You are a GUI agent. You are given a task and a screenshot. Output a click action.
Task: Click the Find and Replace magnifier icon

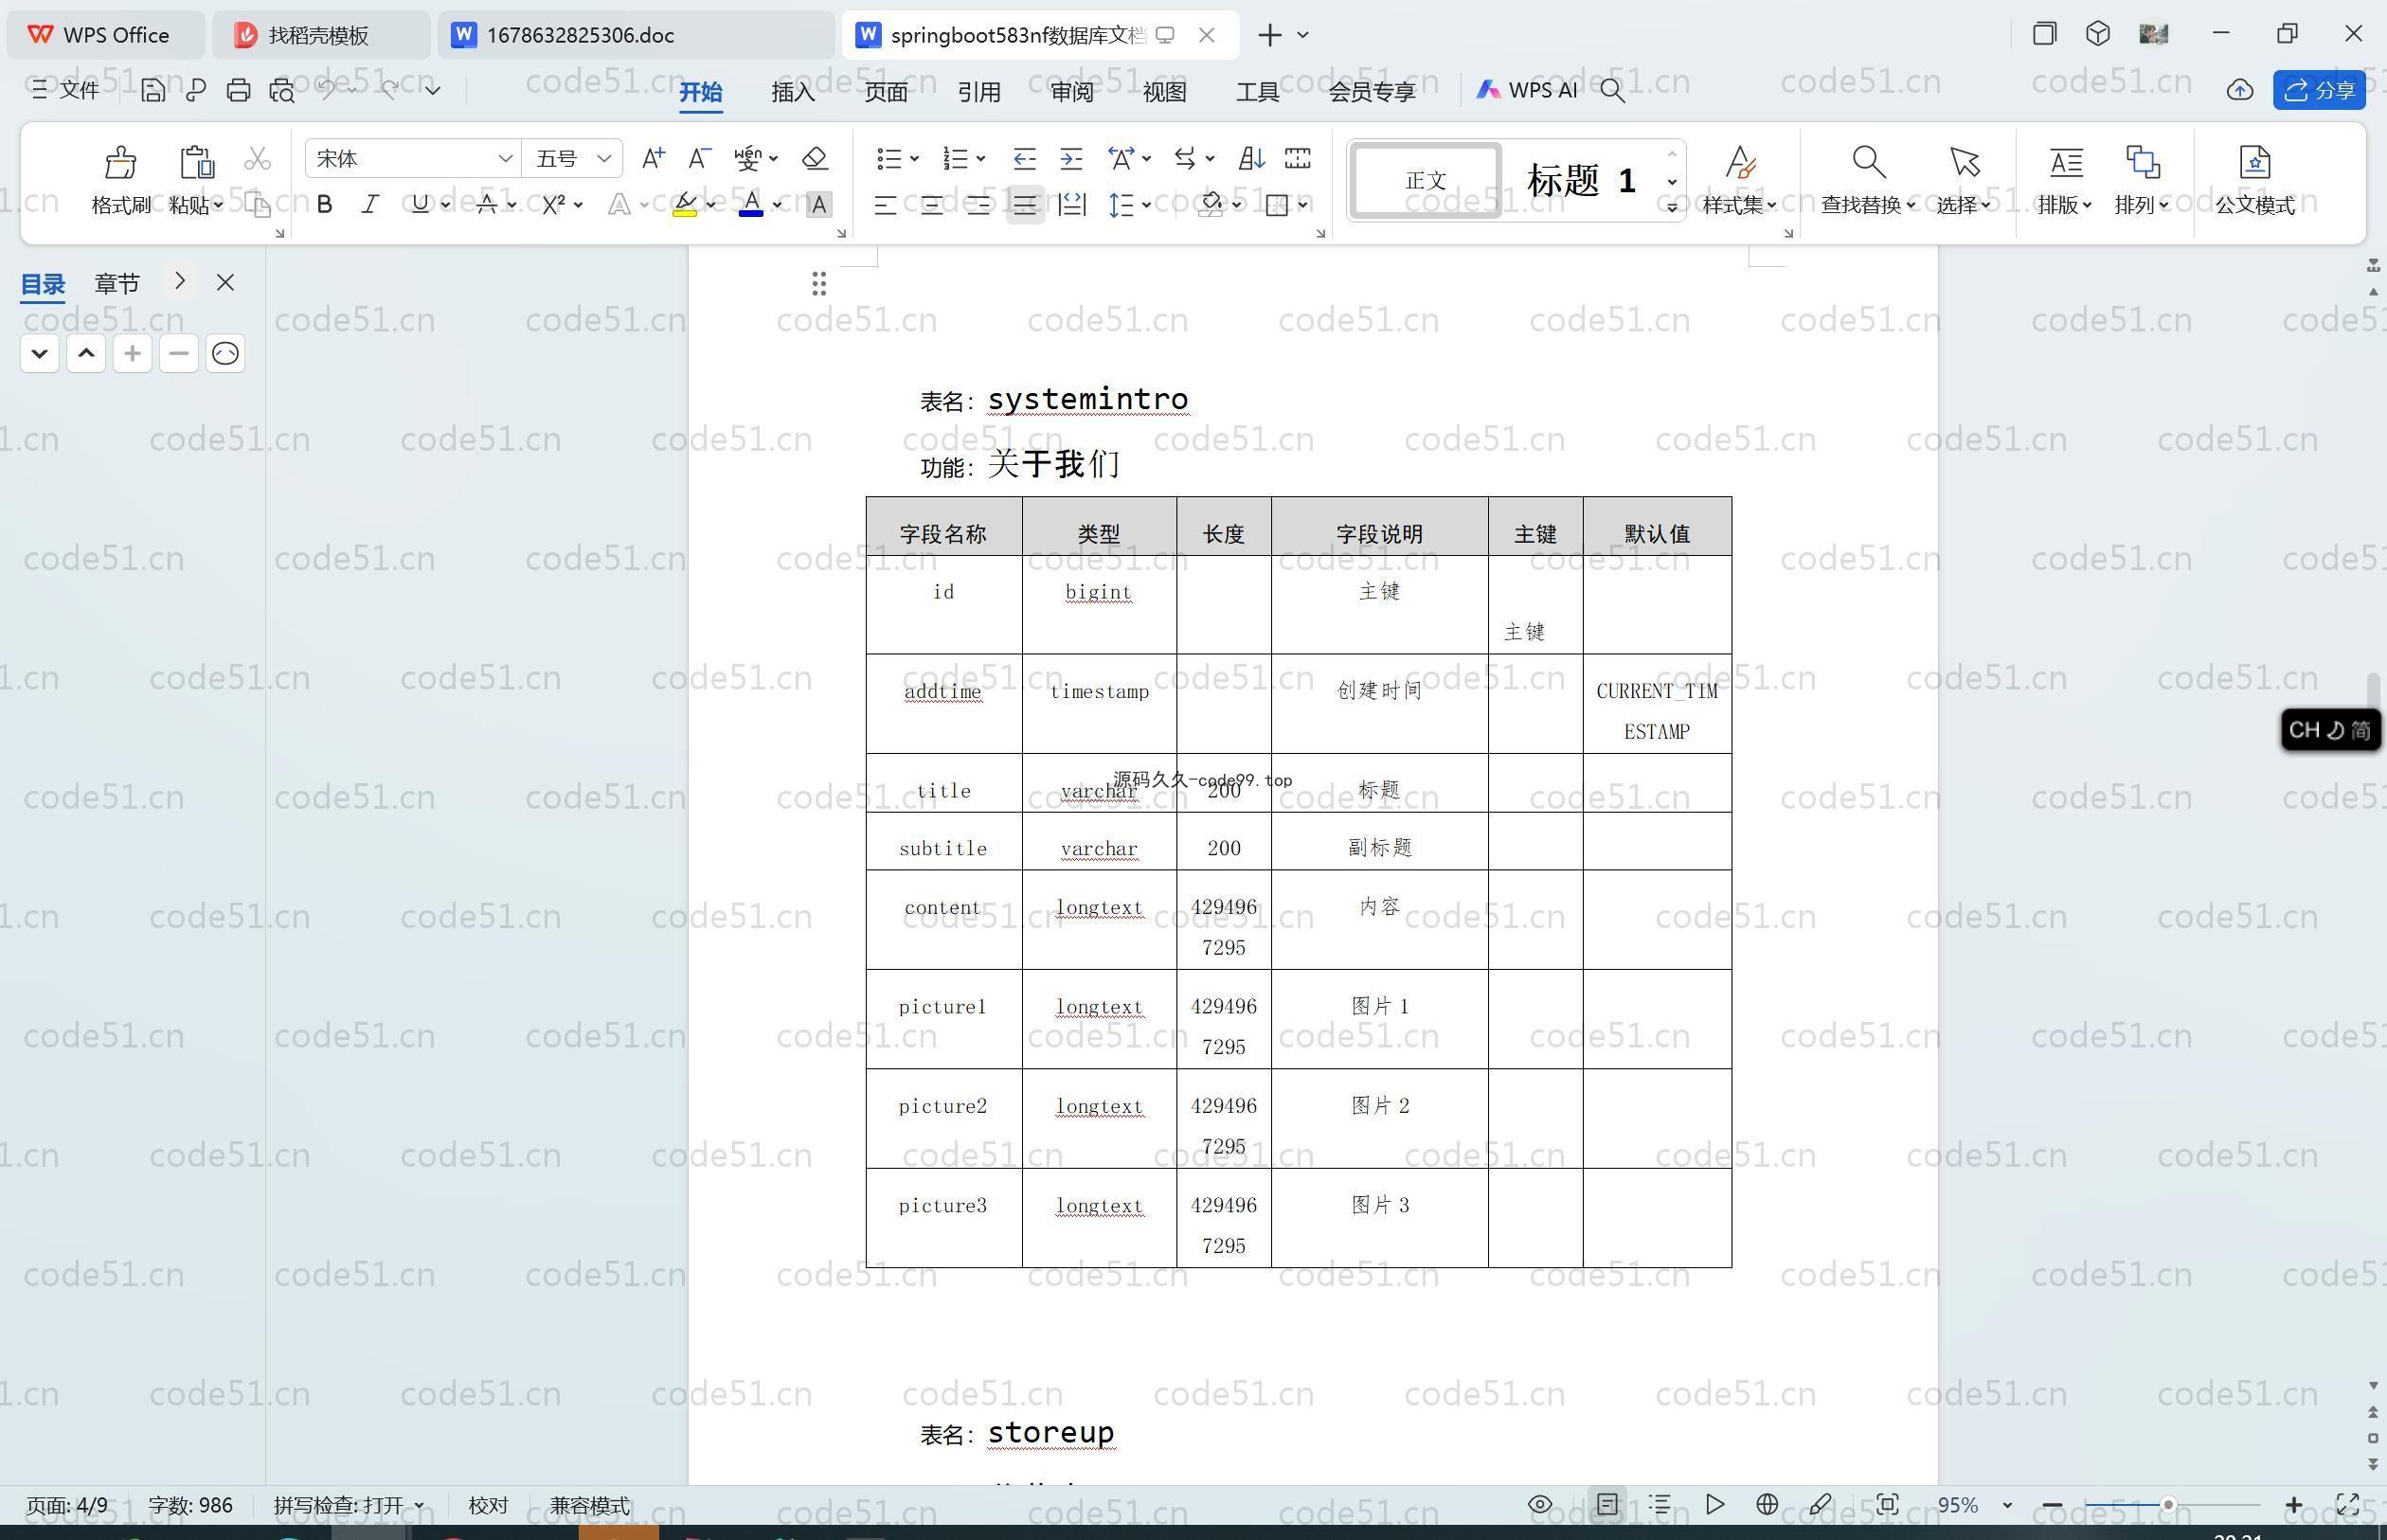point(1868,162)
